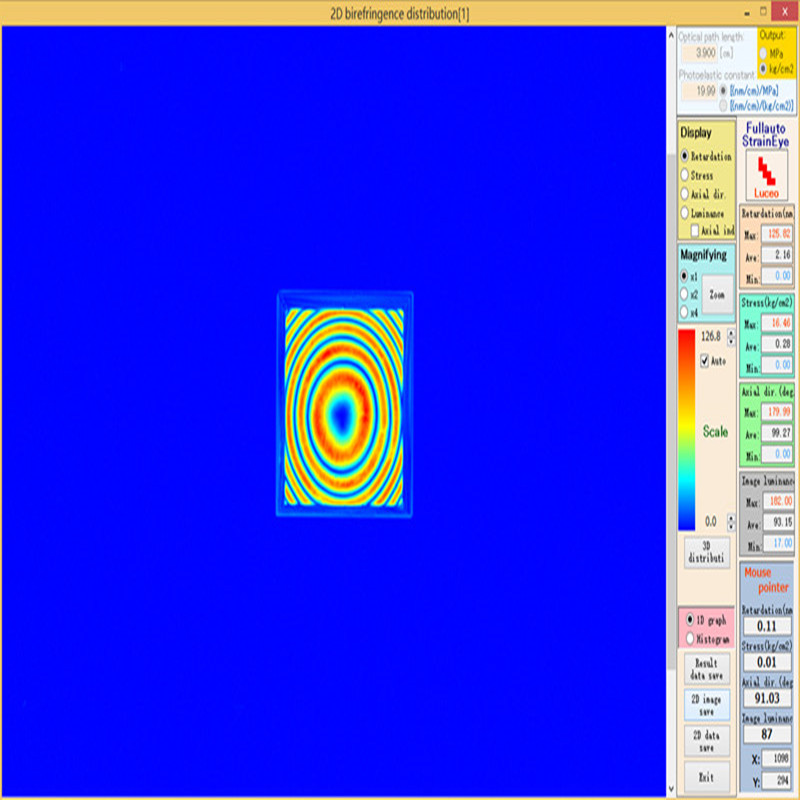Select Axial dir. display mode

(685, 194)
